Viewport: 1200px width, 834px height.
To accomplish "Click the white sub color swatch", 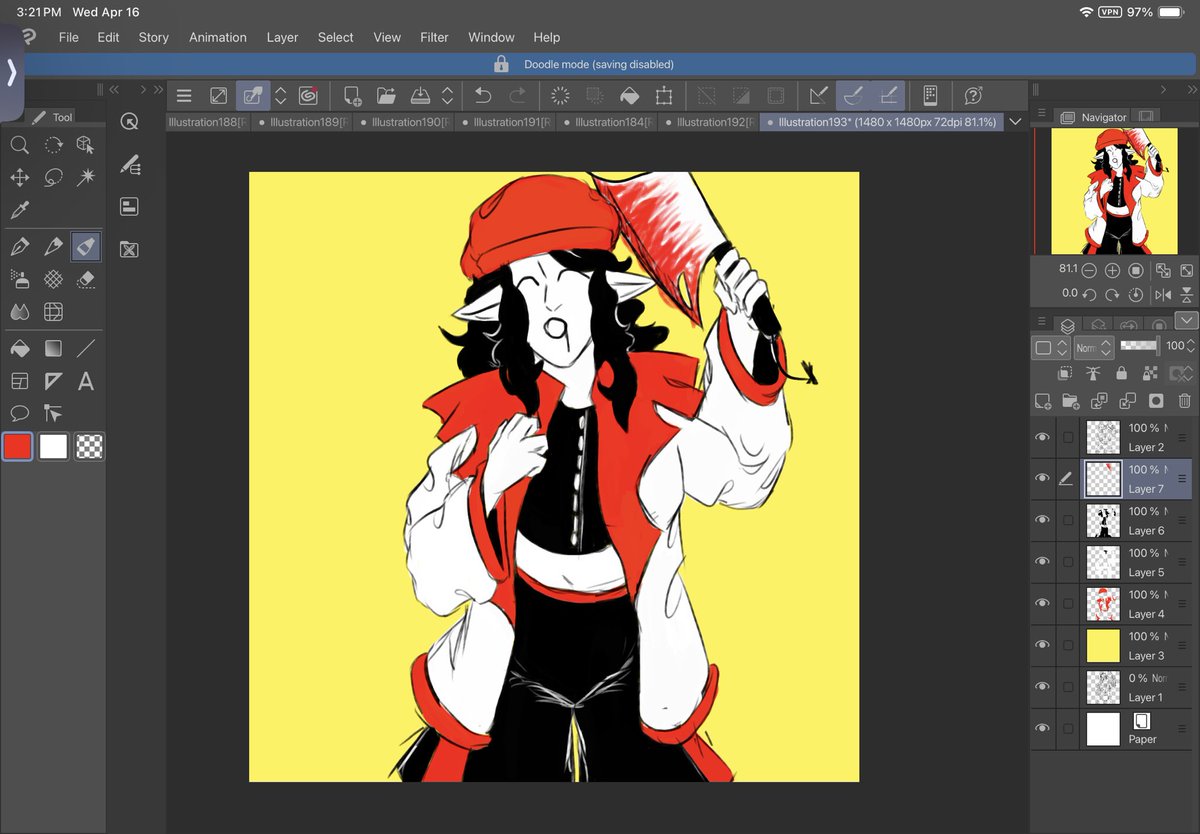I will [53, 446].
